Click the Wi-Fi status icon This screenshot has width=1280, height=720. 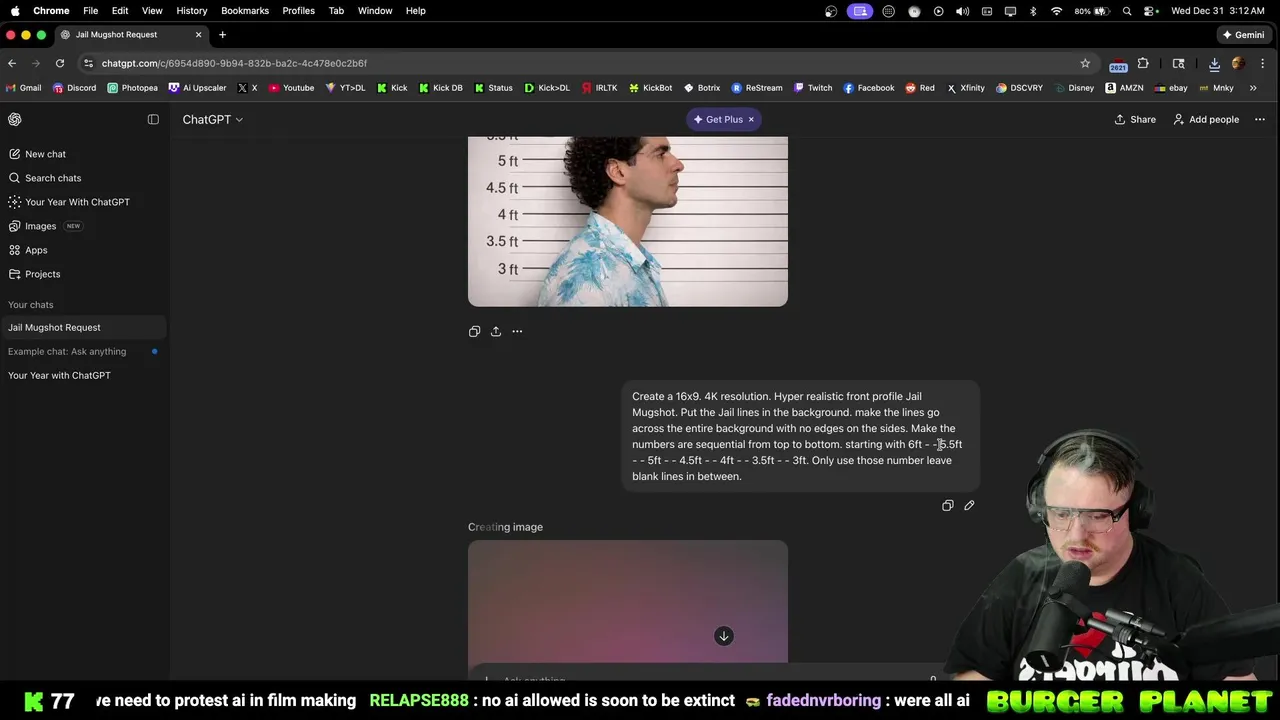(x=1057, y=11)
